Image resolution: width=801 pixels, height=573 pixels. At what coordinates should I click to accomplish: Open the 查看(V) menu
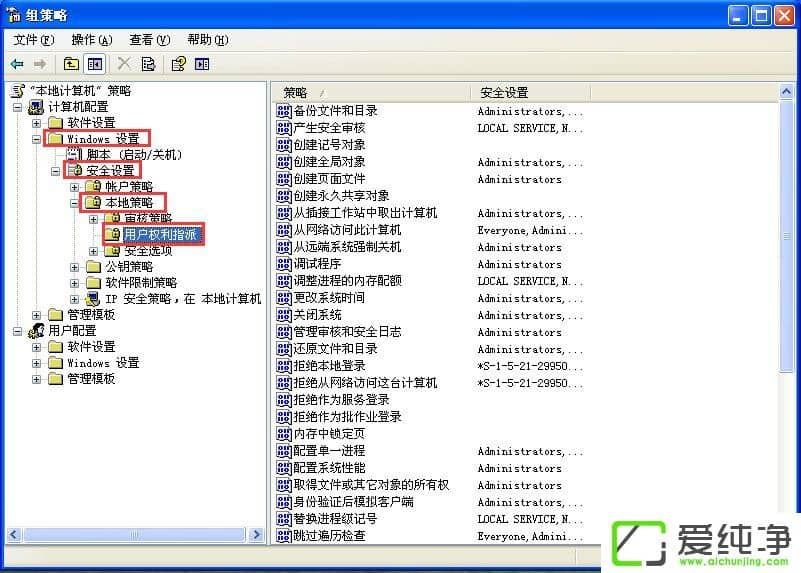pos(149,40)
